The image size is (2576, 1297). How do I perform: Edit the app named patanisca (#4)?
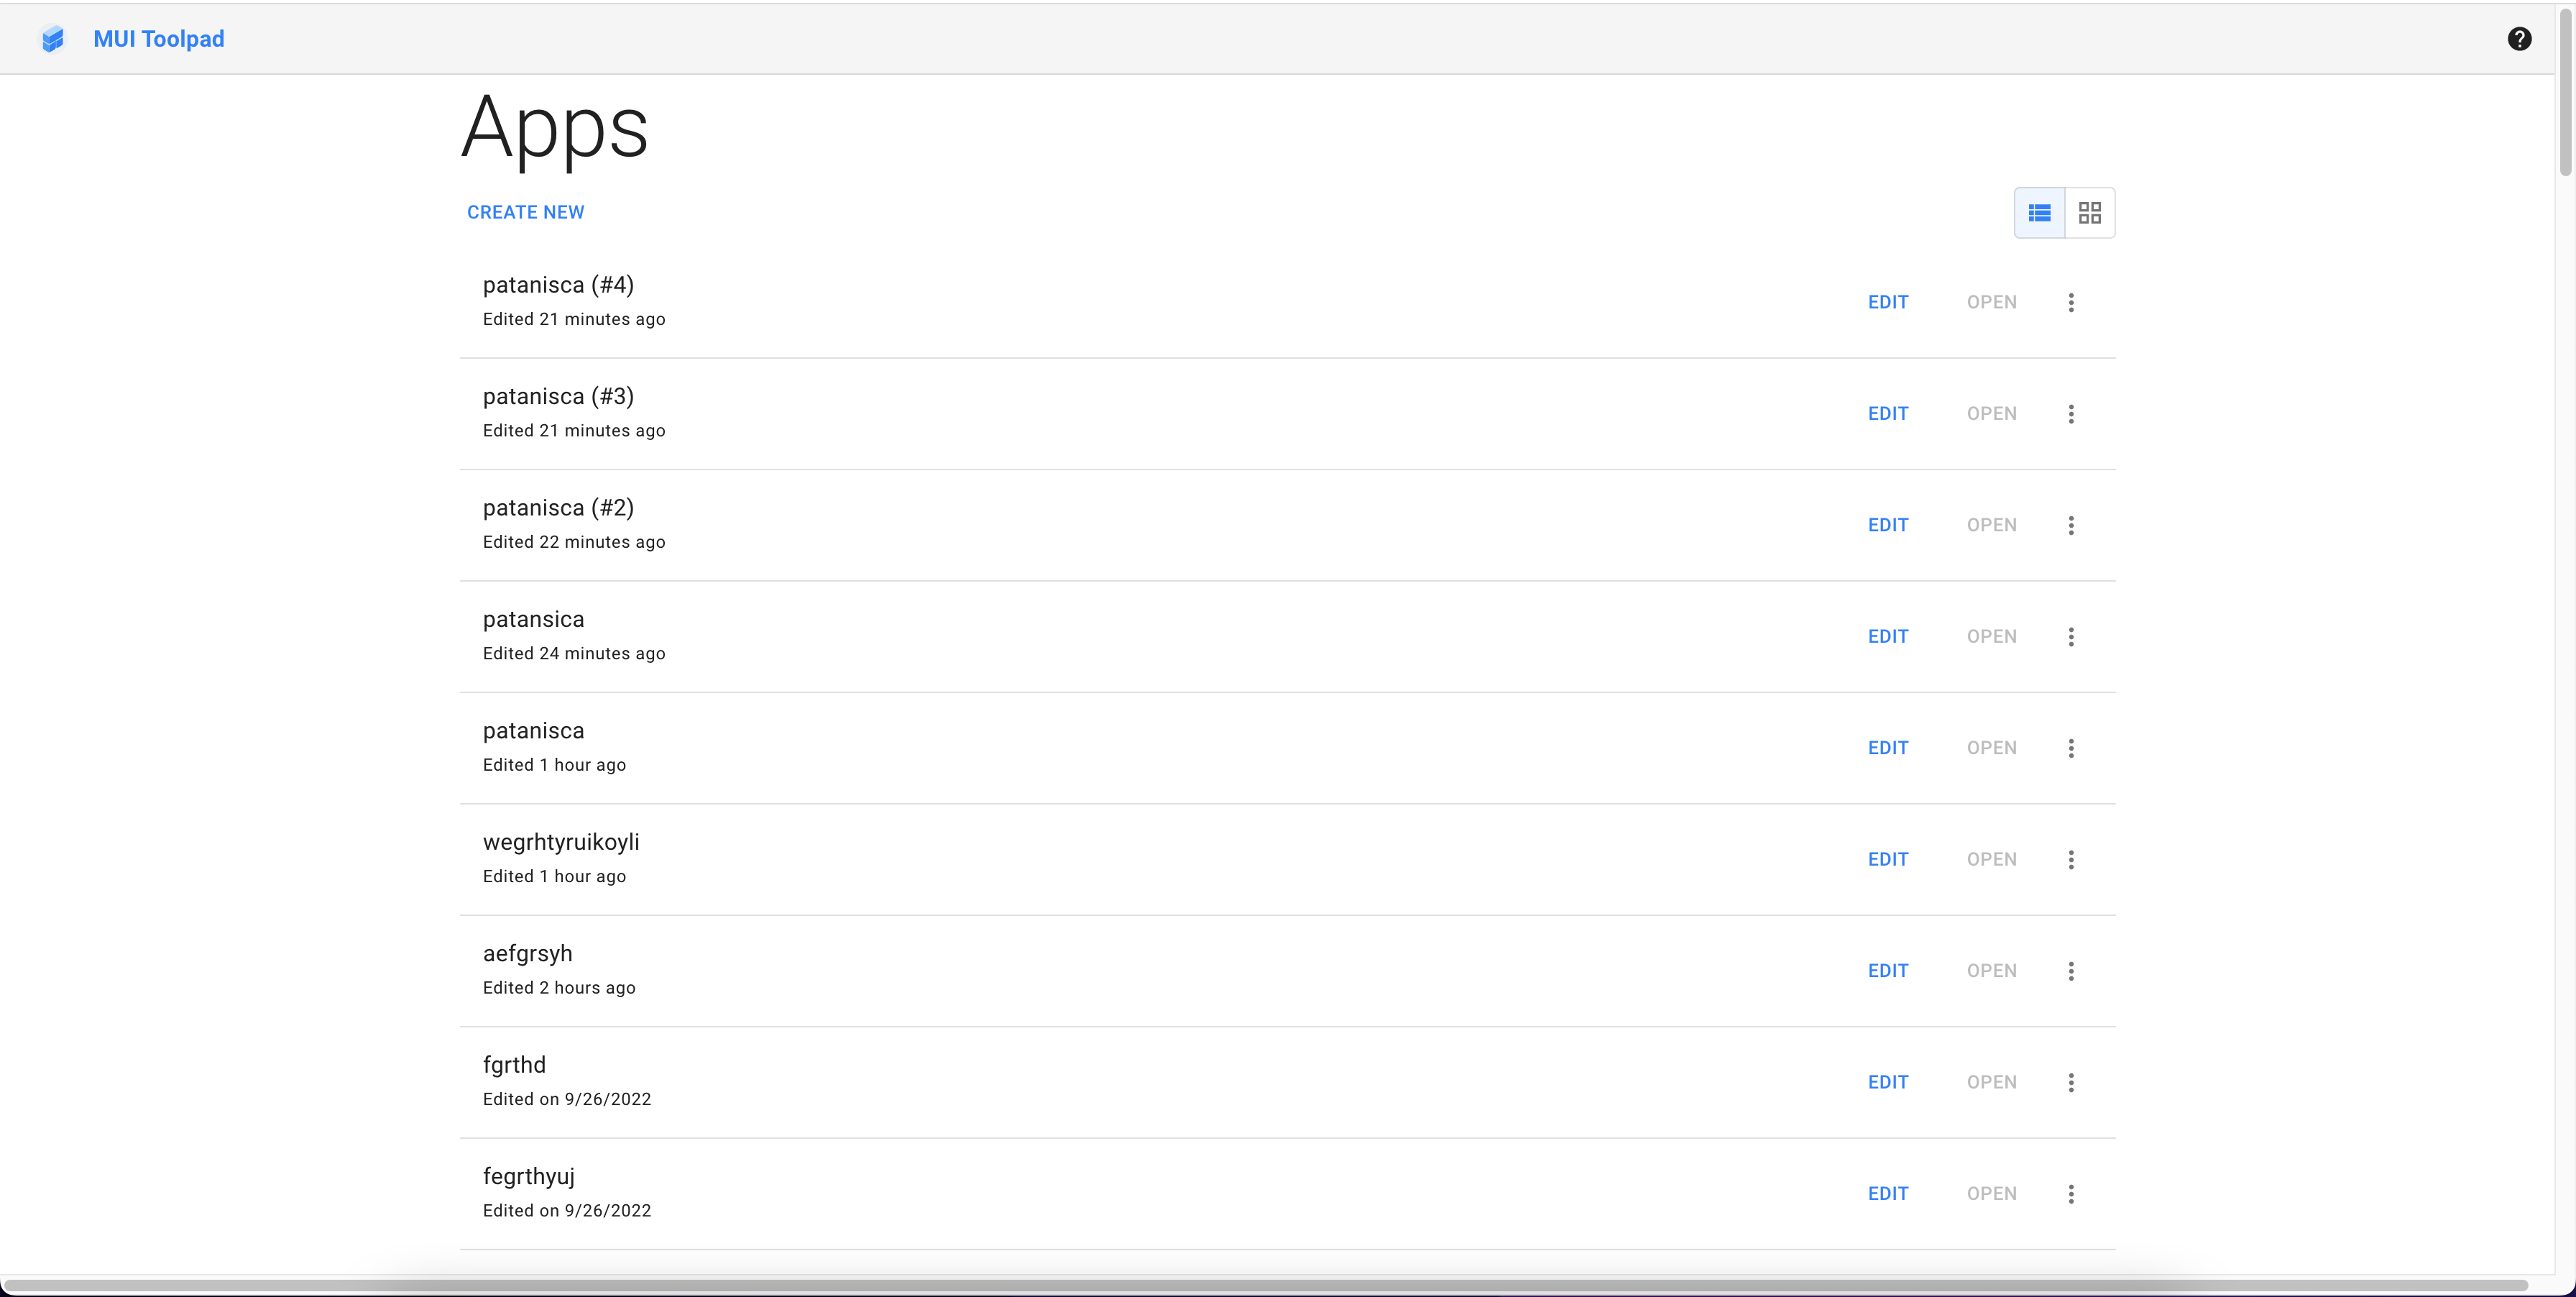(1888, 302)
